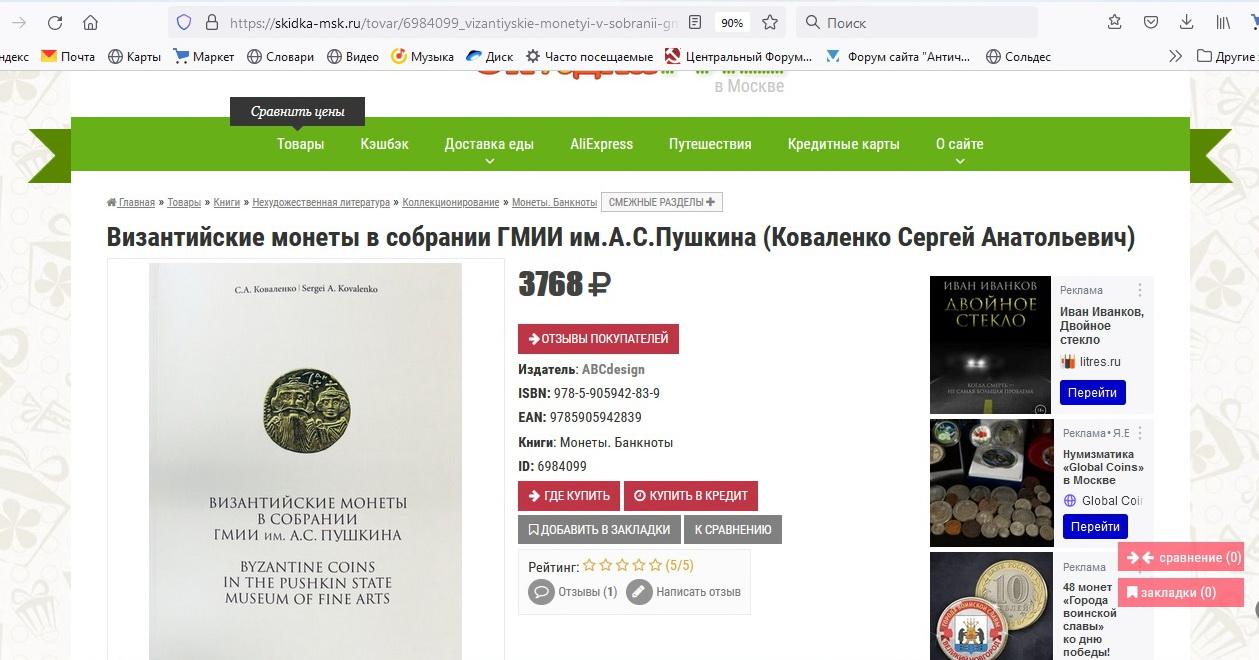Click the 90% zoom level indicator
Screen dimensions: 1259x660
[x=732, y=22]
